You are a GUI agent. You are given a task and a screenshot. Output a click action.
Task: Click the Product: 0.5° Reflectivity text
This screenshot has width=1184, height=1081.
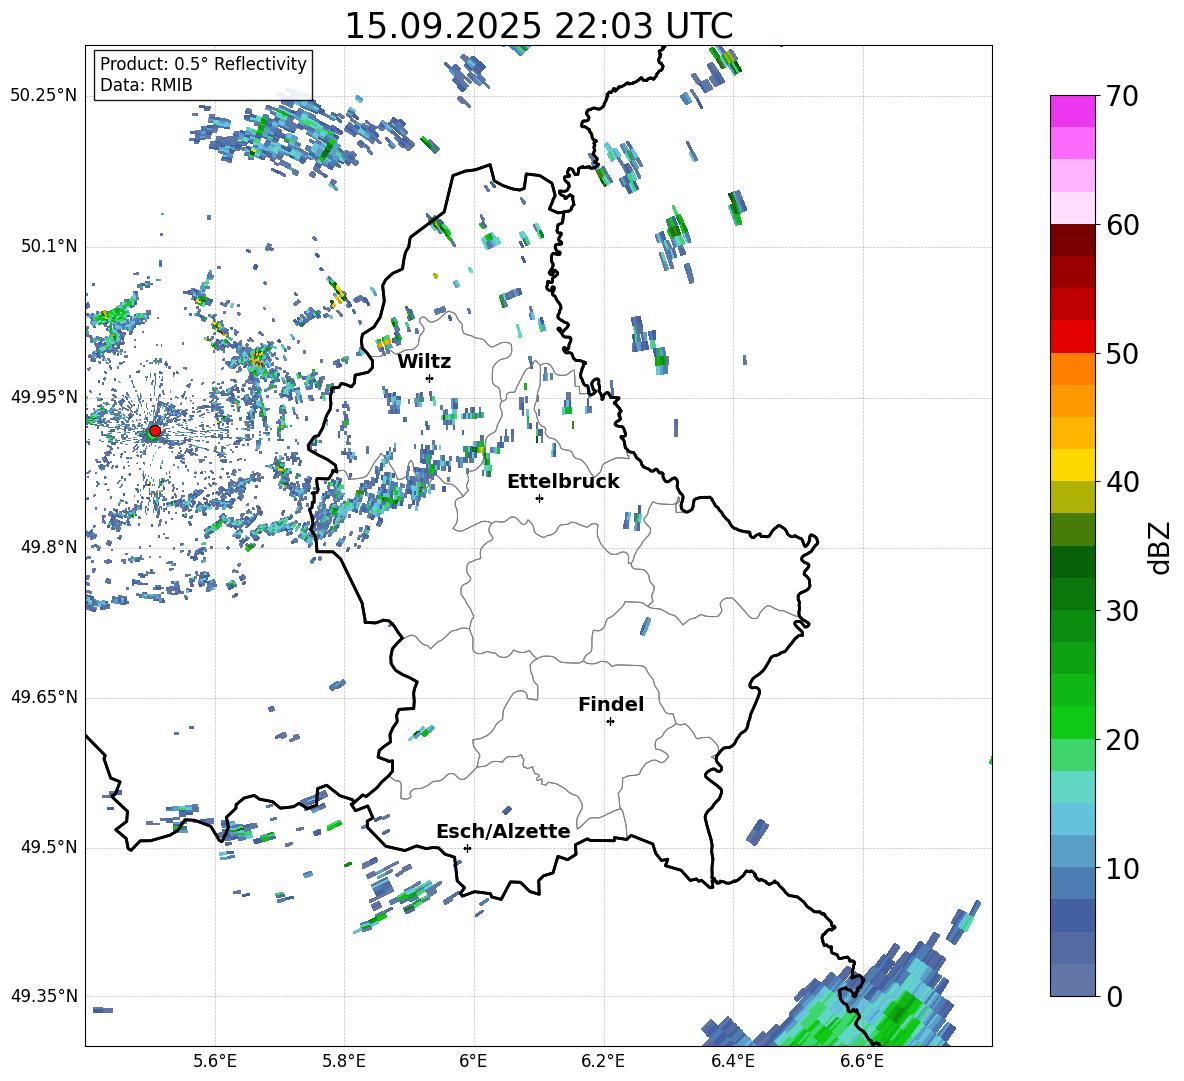click(203, 64)
